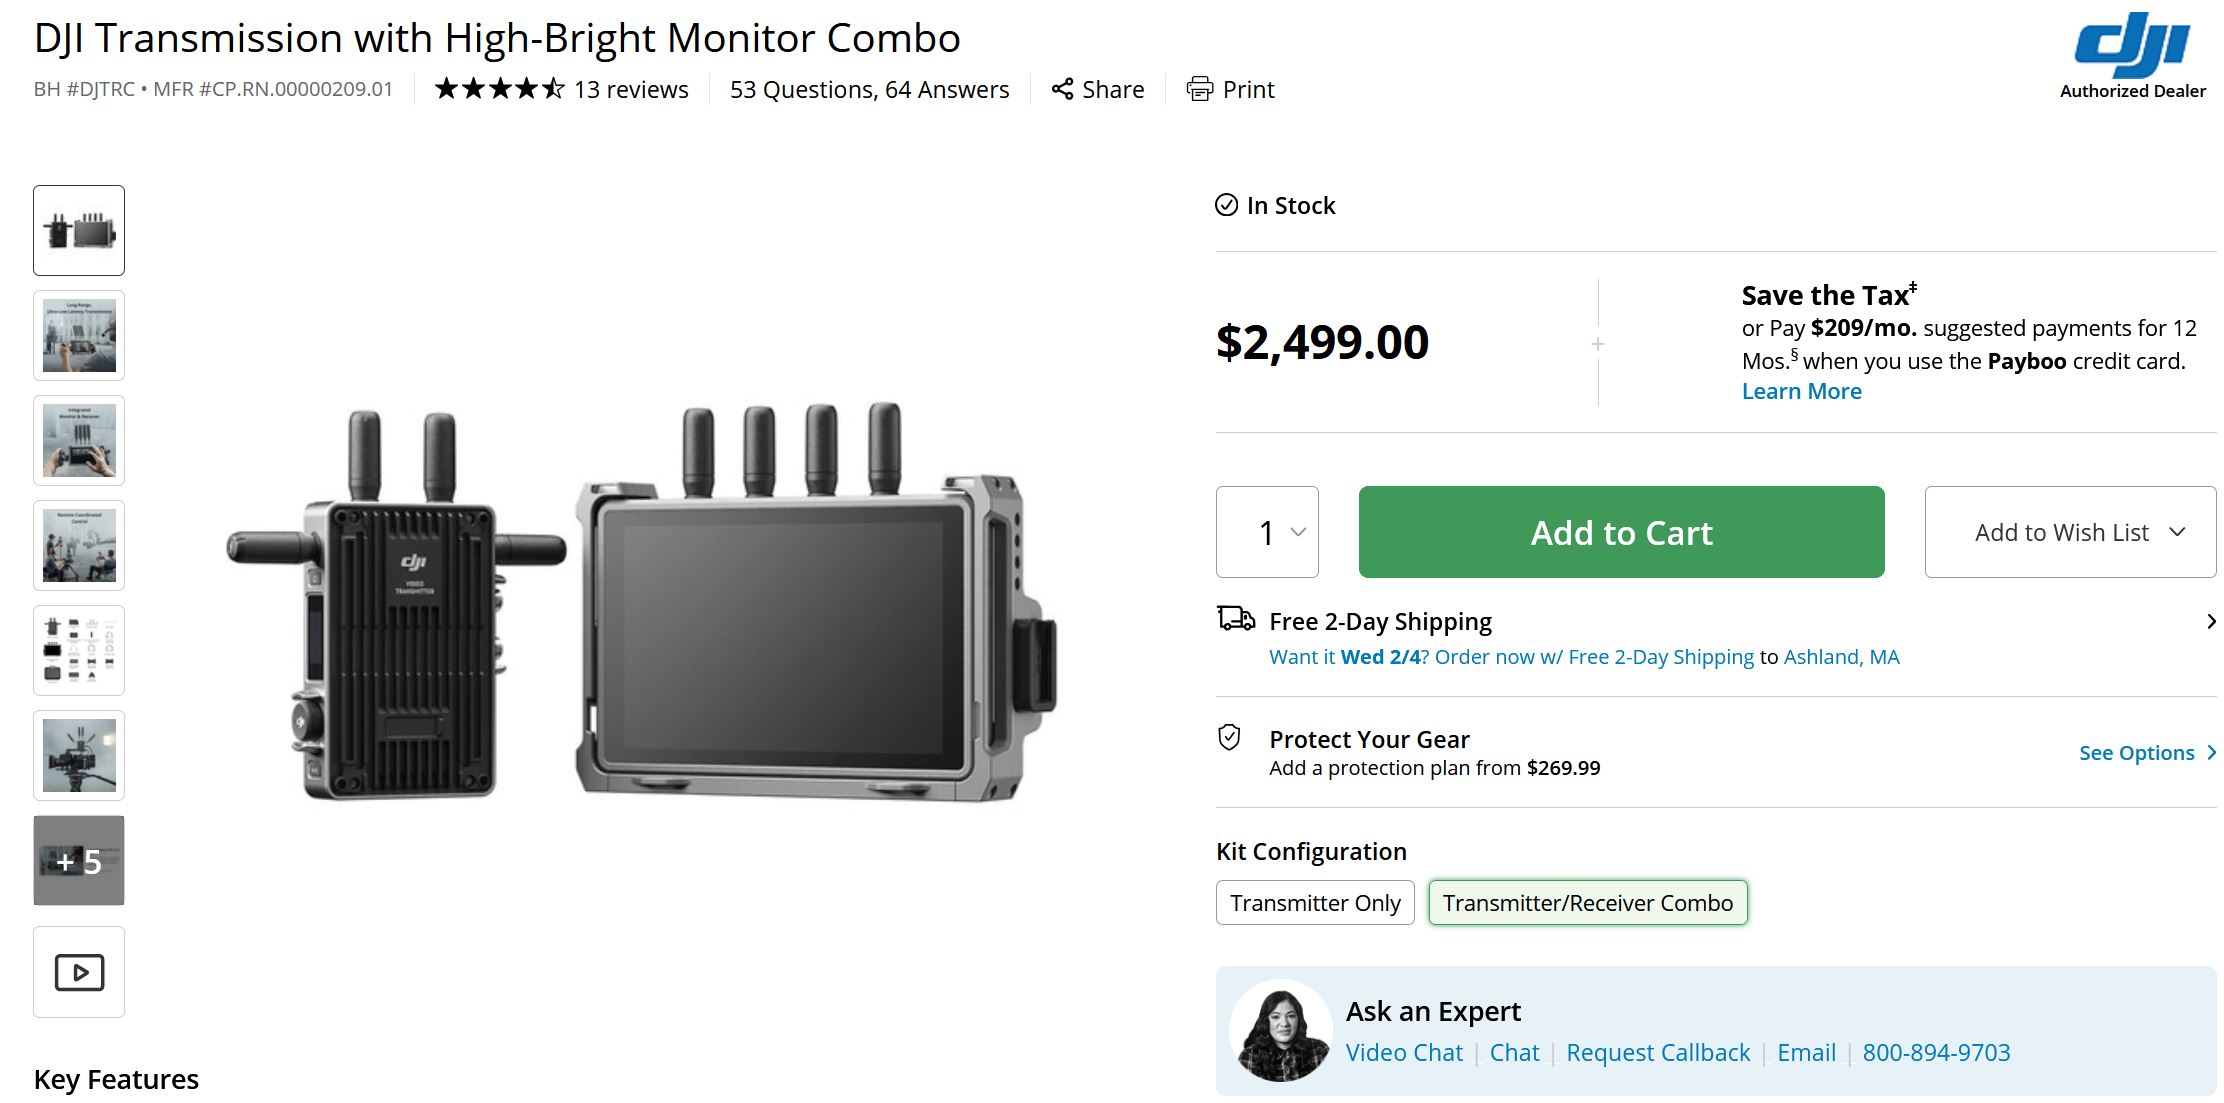Open the quantity dropdown

click(1267, 532)
